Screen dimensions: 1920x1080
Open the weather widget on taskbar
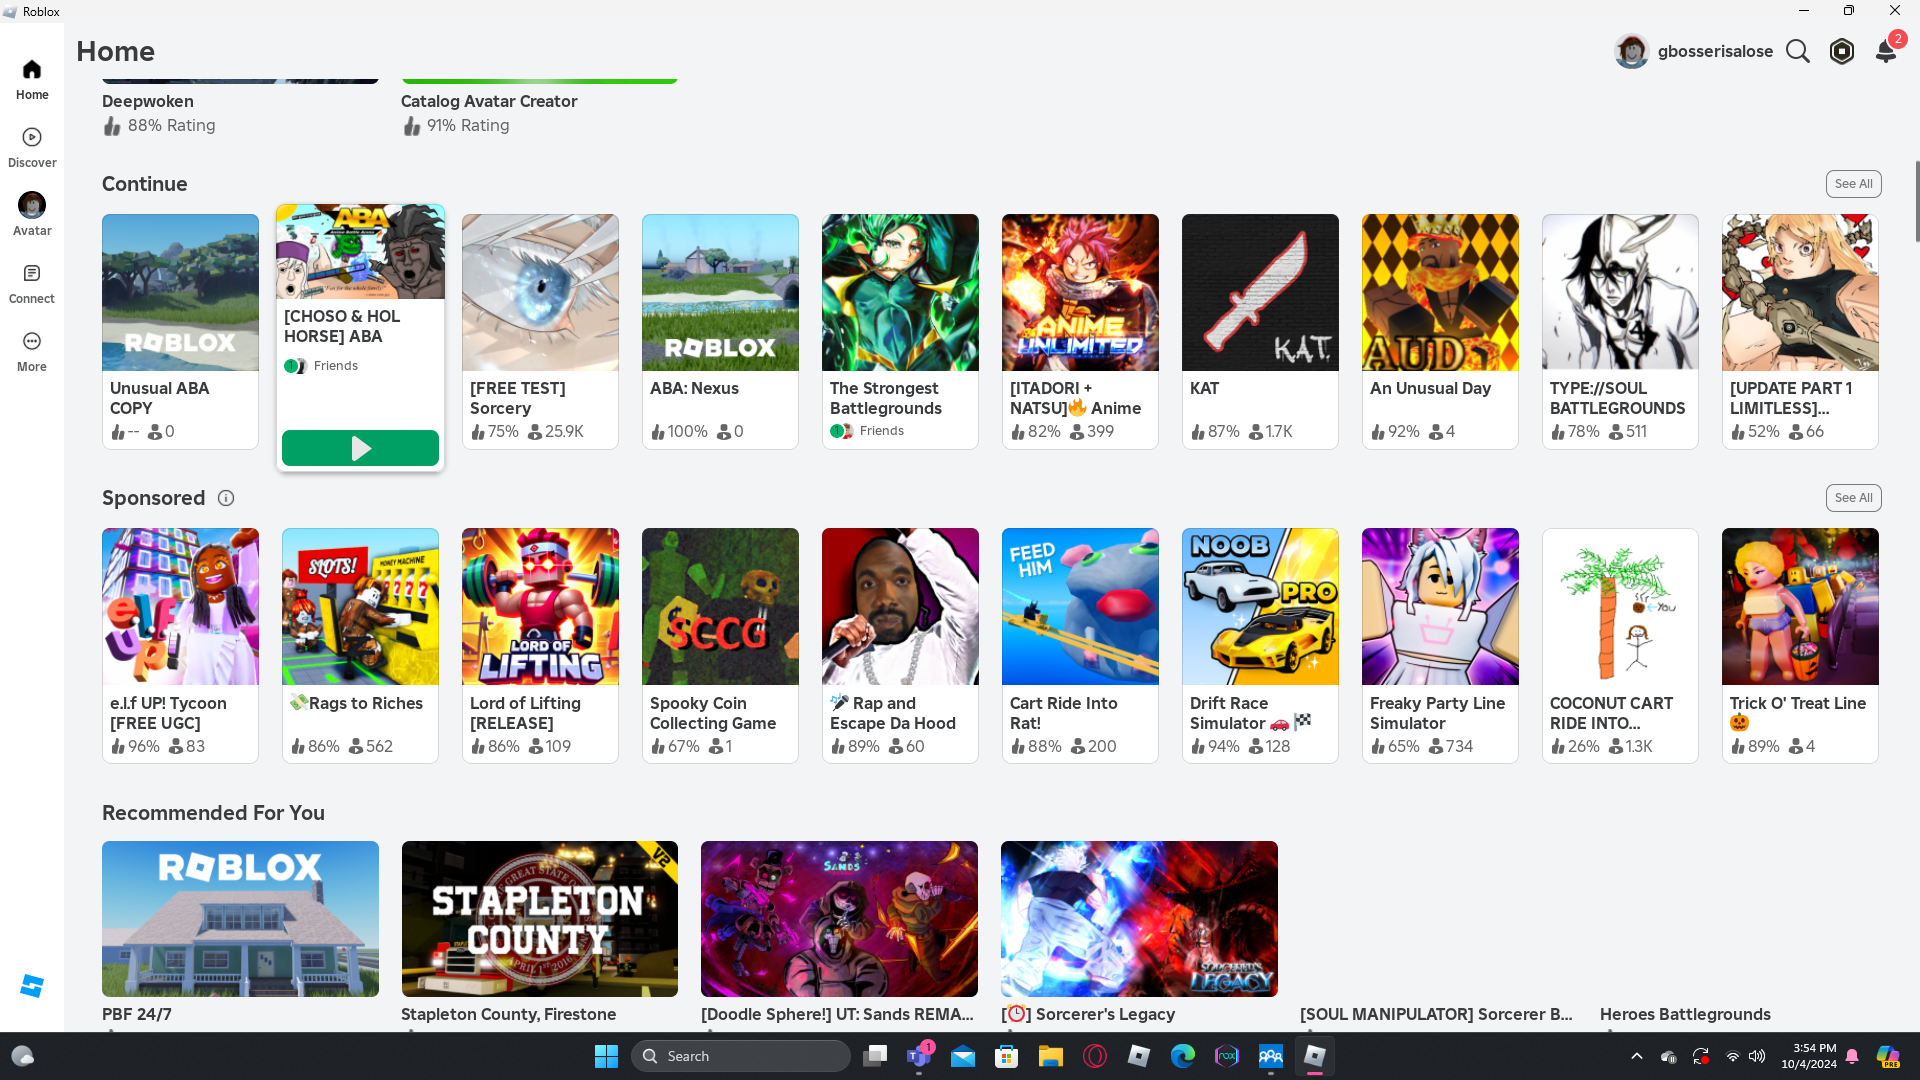pos(22,1056)
